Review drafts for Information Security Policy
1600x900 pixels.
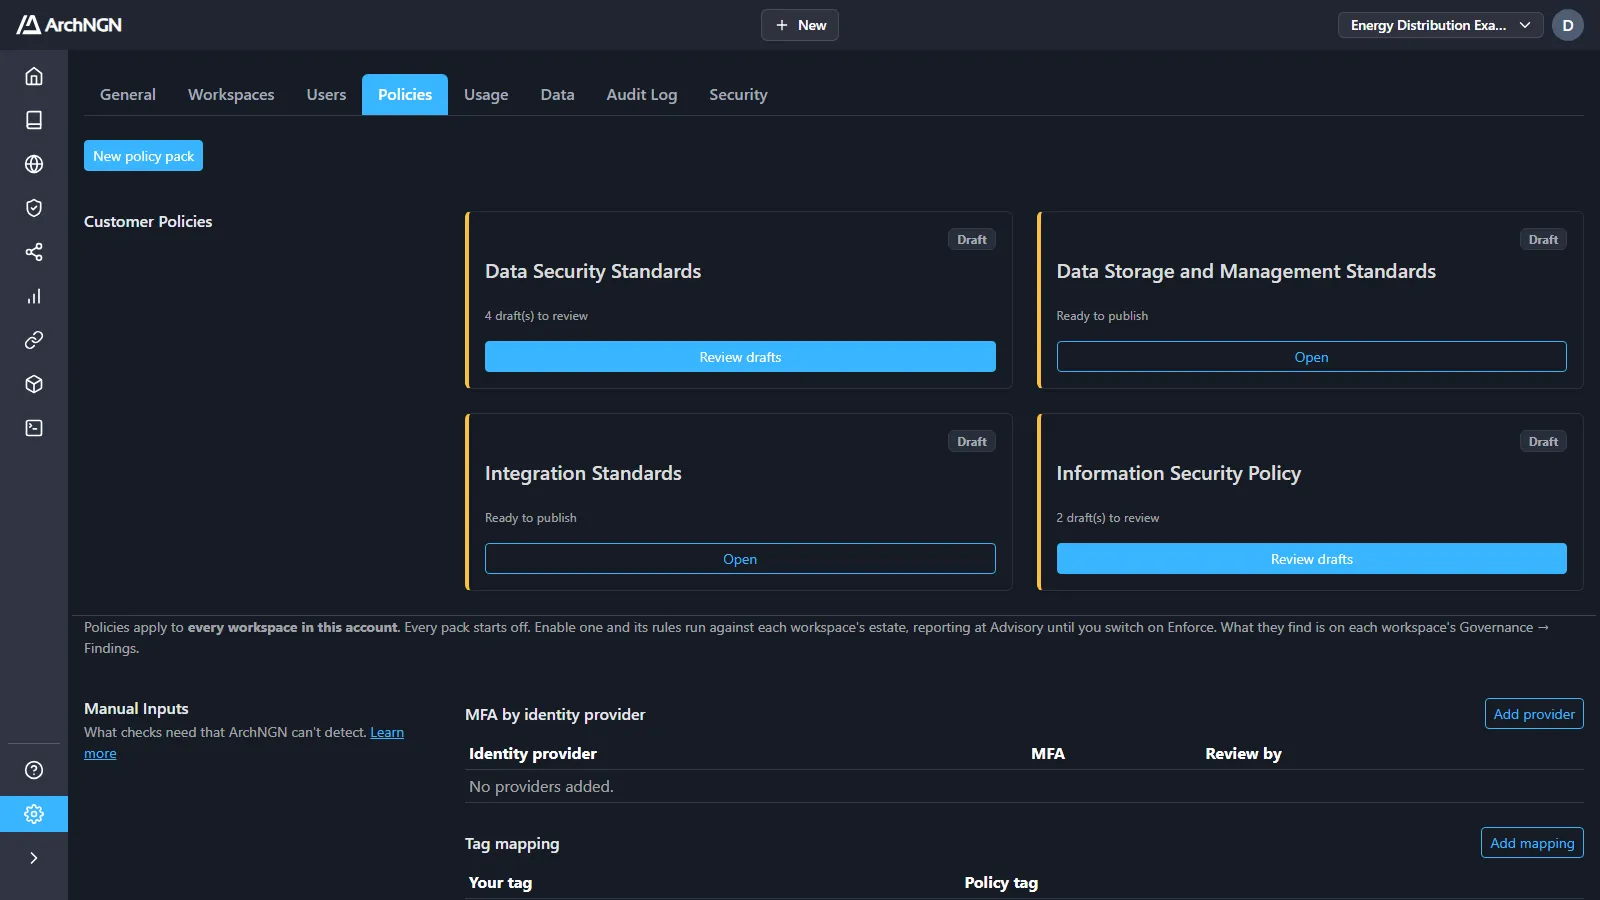[x=1311, y=559]
